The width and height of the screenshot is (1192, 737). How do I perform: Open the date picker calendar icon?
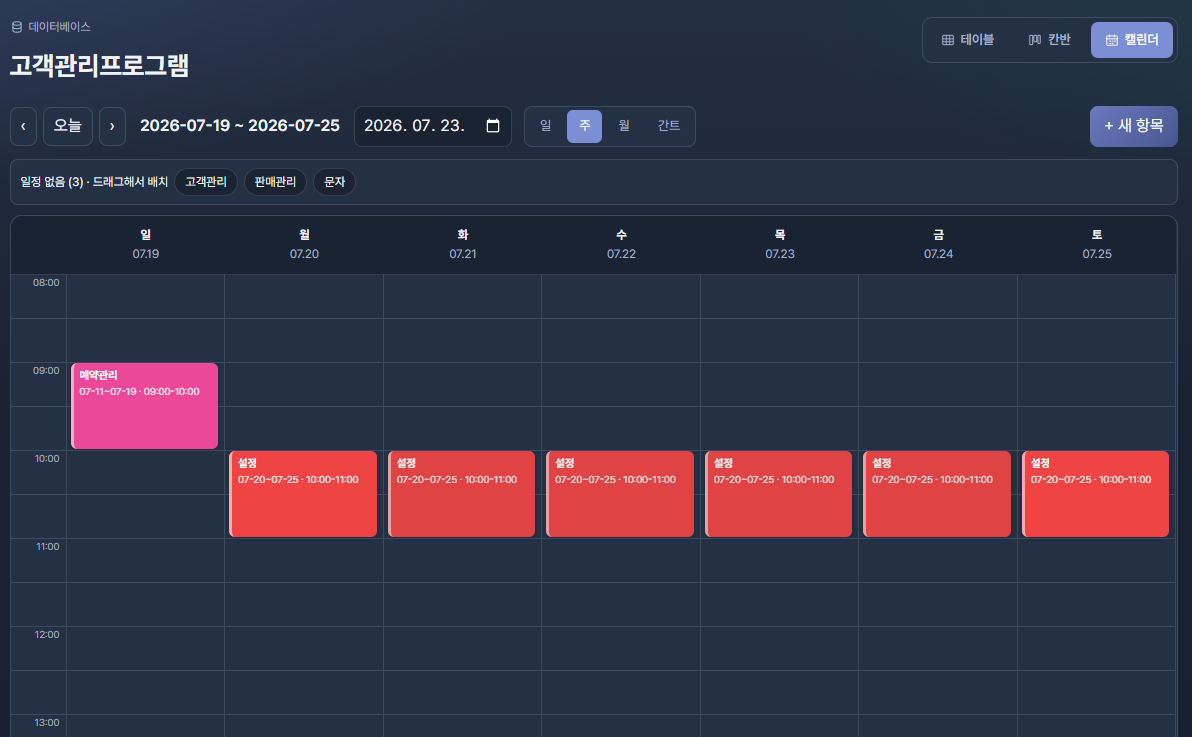point(493,125)
